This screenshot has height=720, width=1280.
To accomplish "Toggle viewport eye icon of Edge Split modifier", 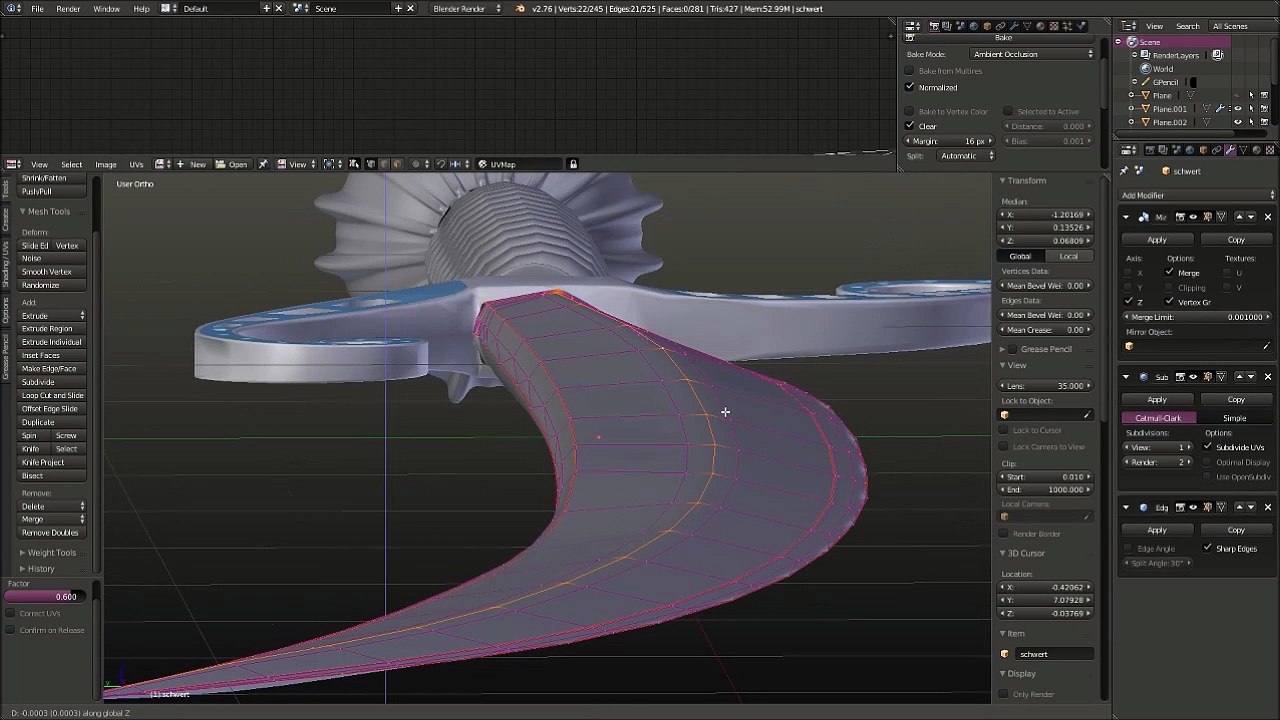I will (x=1193, y=507).
